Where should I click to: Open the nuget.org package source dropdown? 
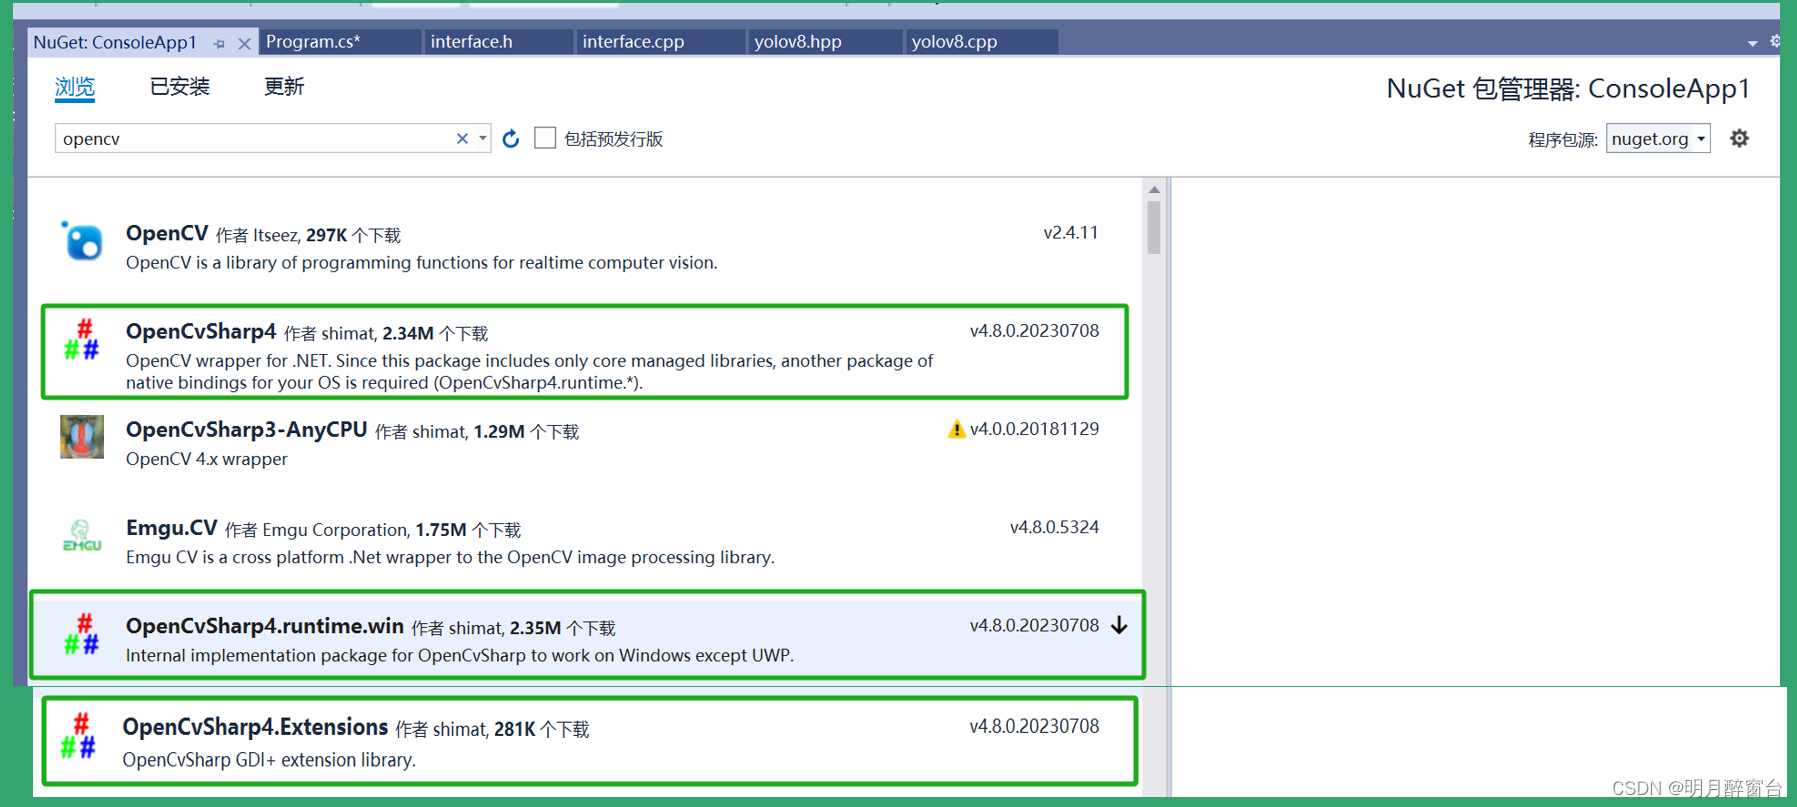pyautogui.click(x=1658, y=139)
